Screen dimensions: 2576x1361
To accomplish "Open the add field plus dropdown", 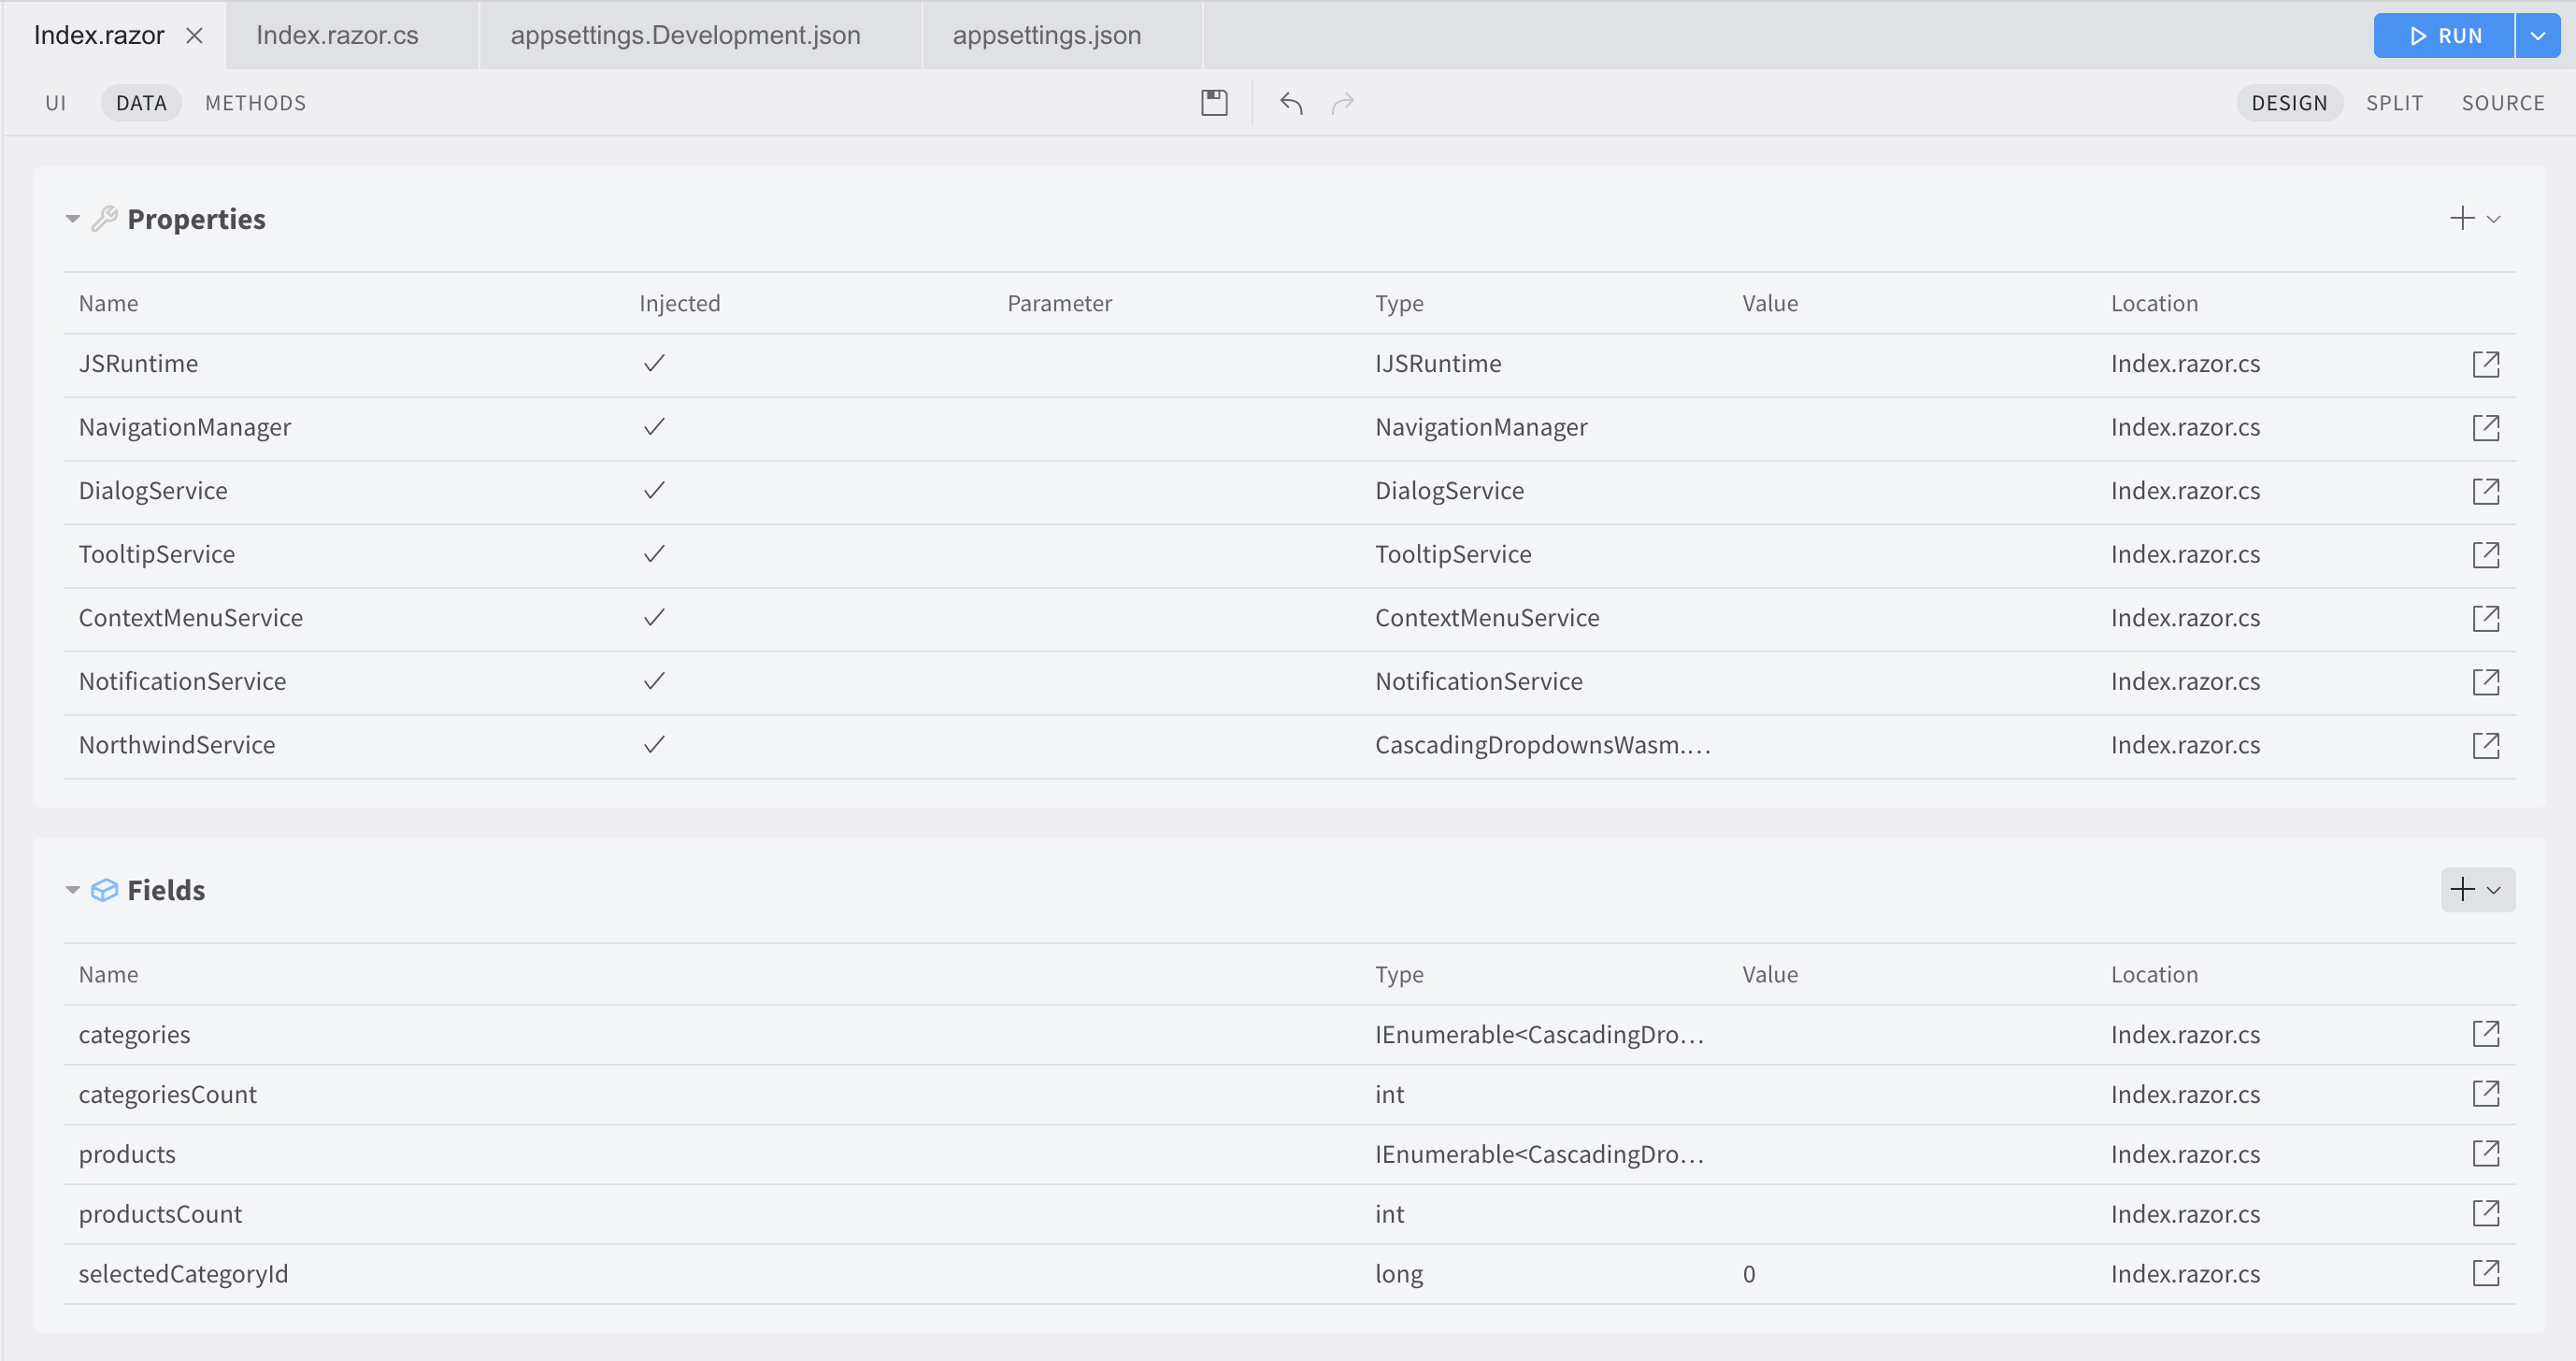I will click(x=2477, y=890).
